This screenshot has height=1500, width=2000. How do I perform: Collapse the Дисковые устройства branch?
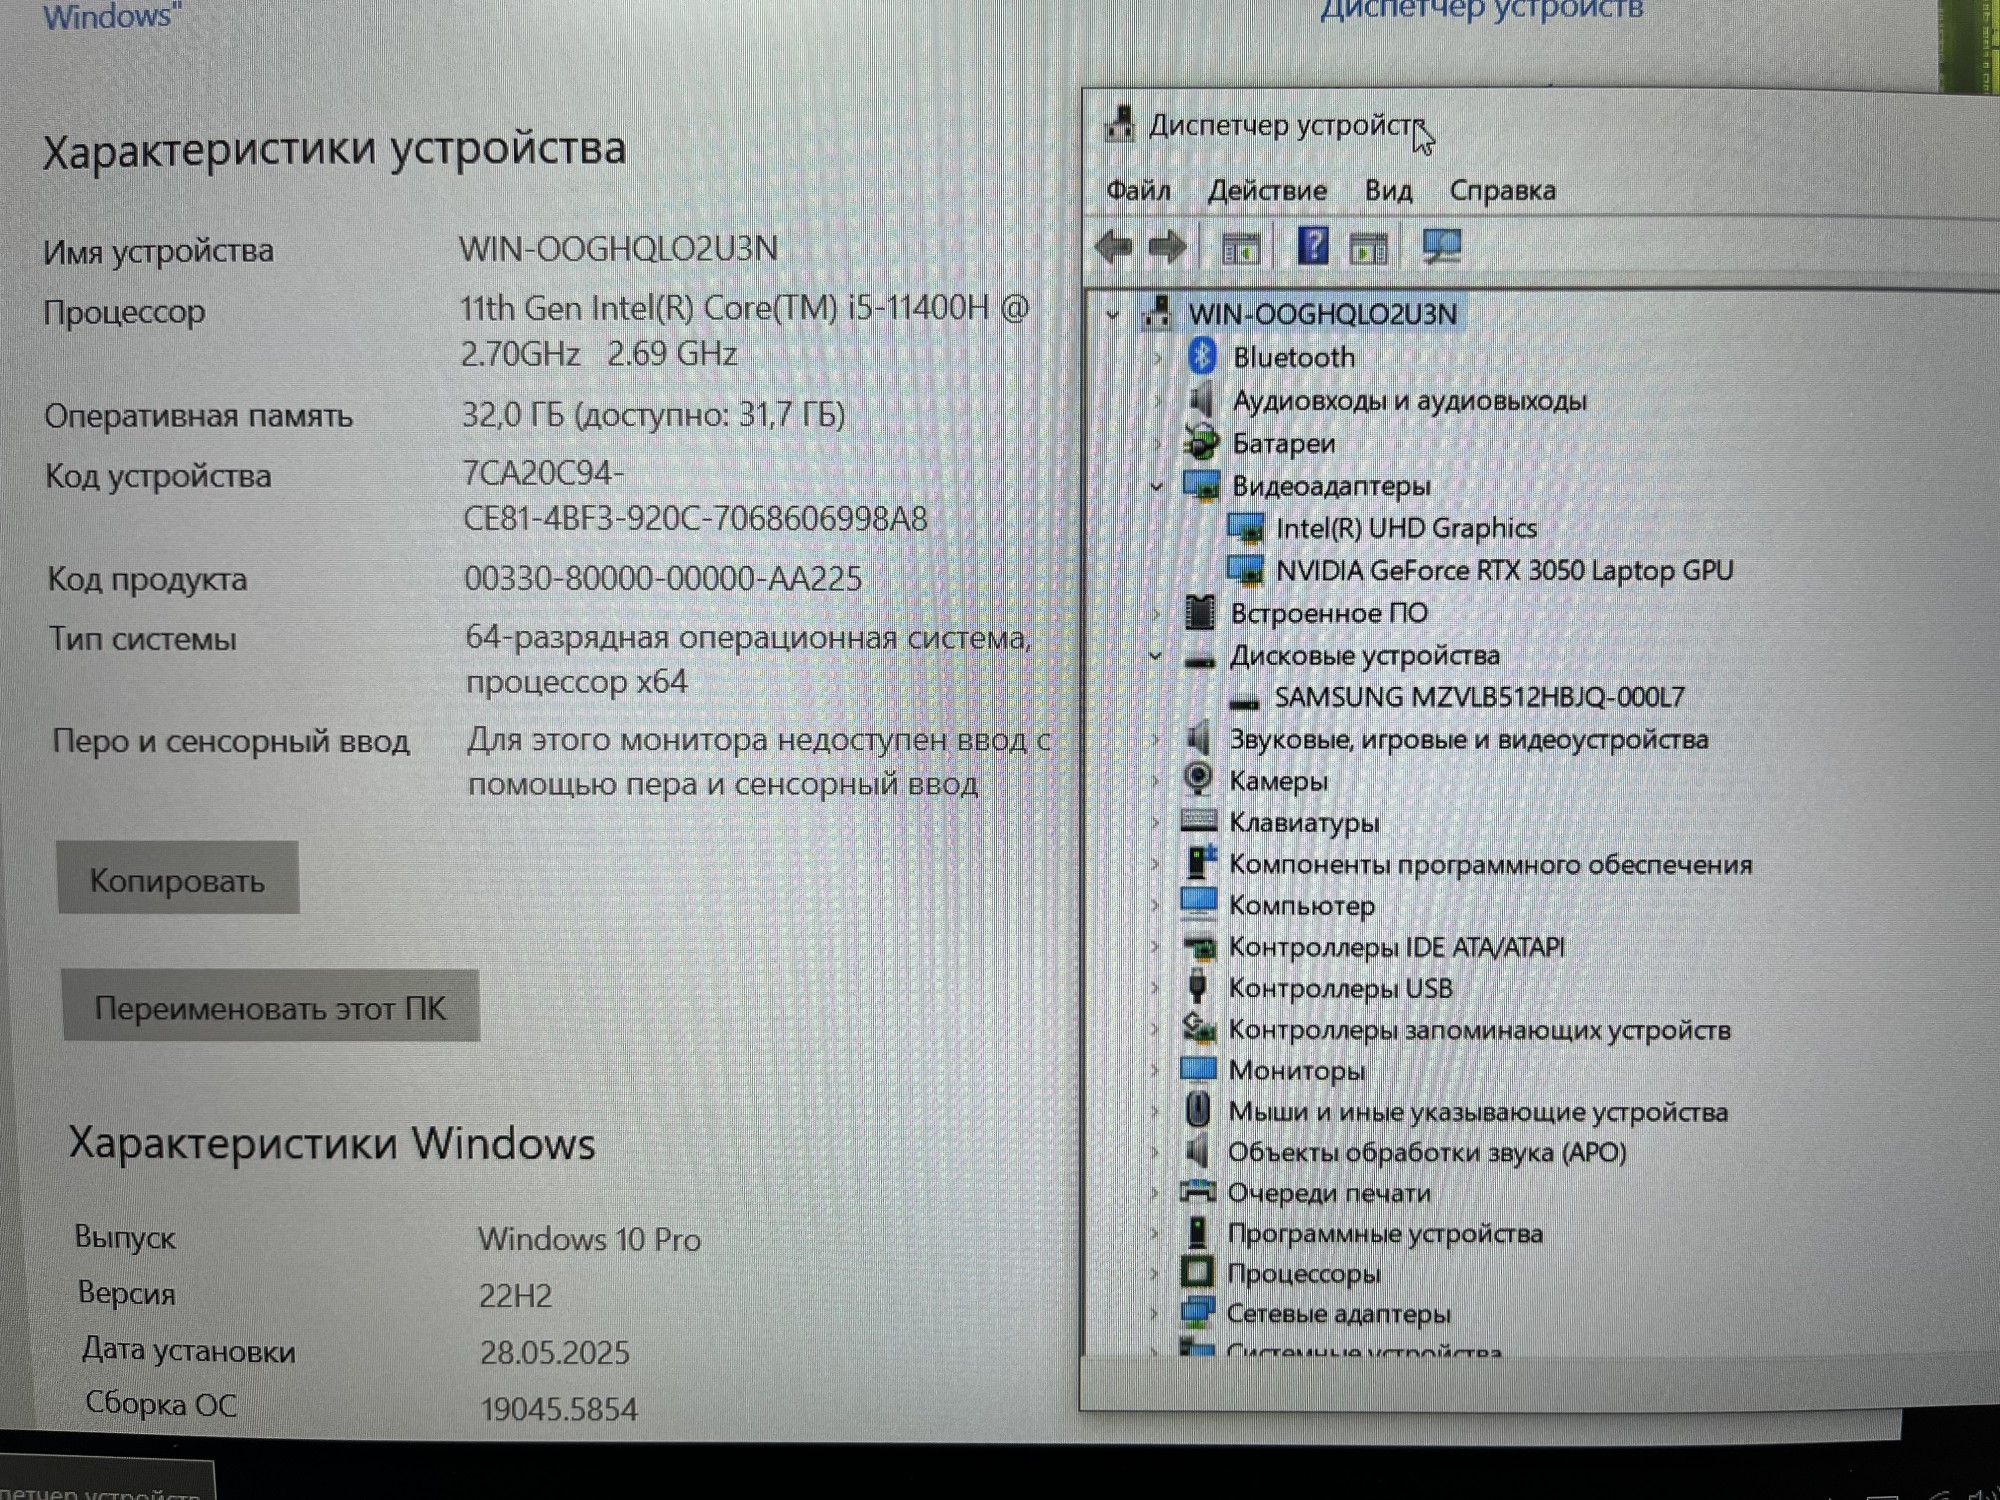[1155, 656]
